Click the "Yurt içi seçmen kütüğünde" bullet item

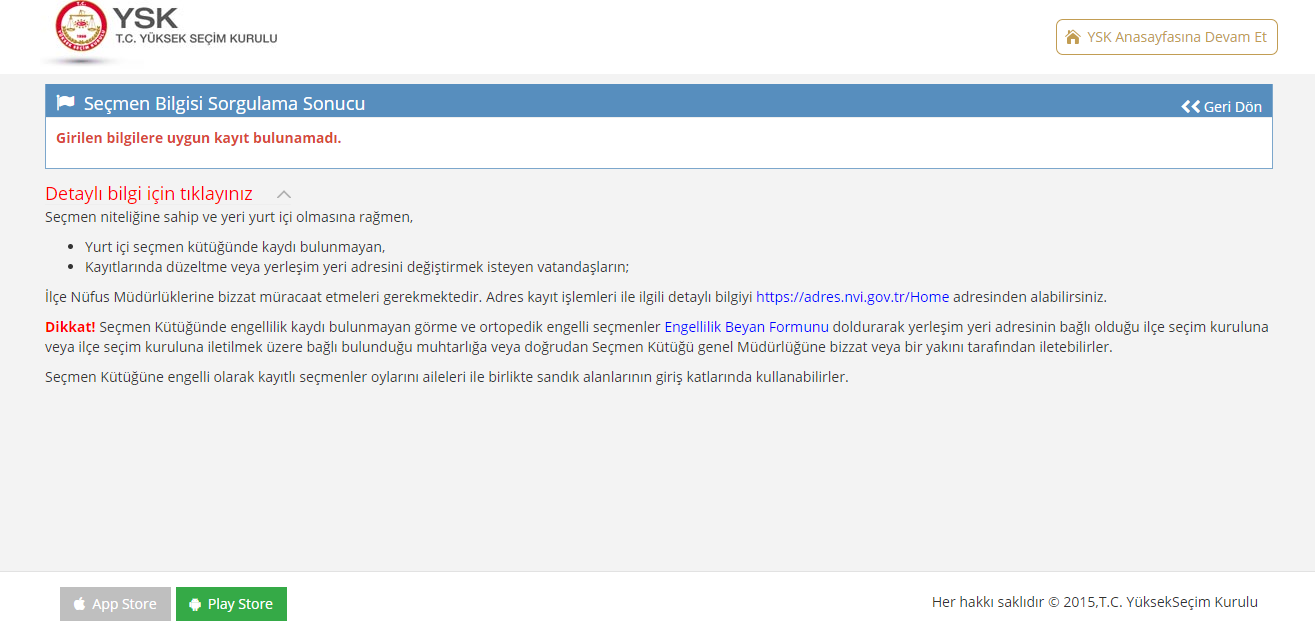(x=234, y=247)
